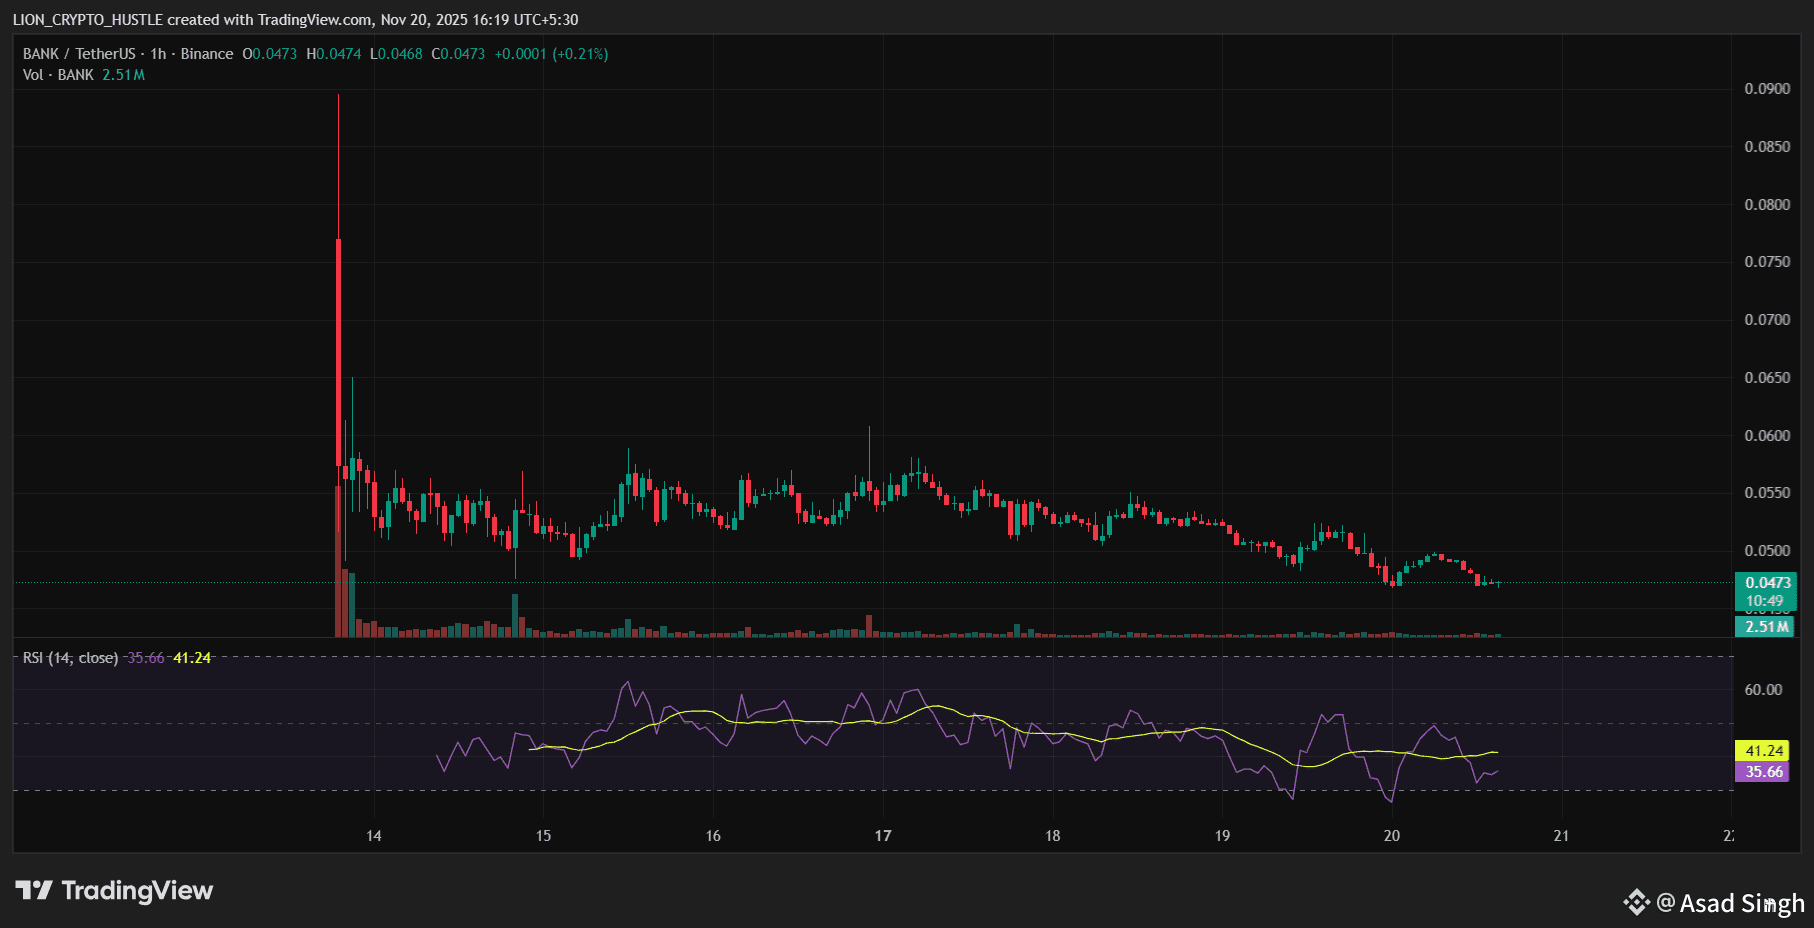The image size is (1814, 928).
Task: Click the +0.0001 (+0.21%) change value
Action: [551, 54]
